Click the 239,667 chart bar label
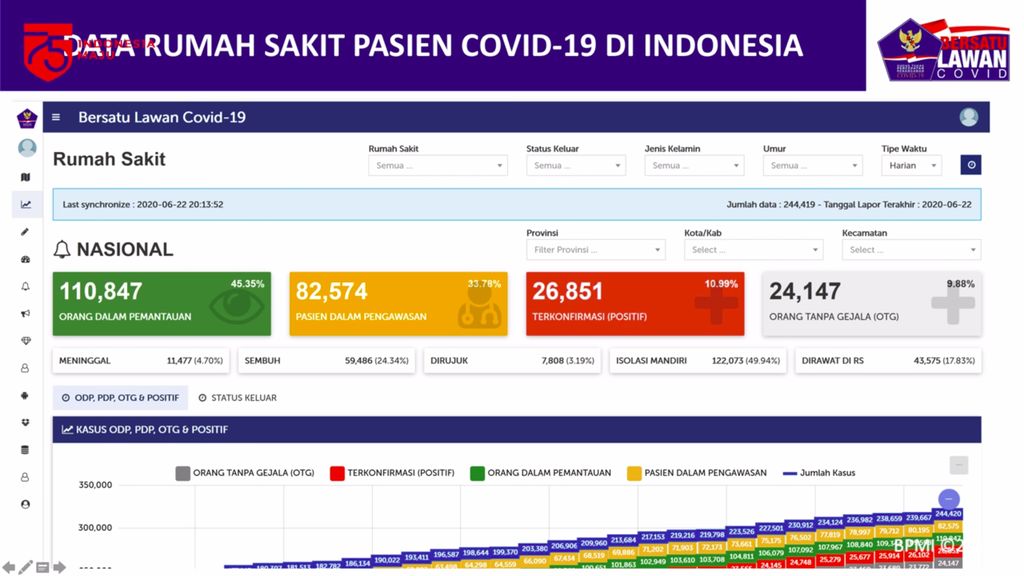Screen dimensions: 1024x576 coord(918,517)
